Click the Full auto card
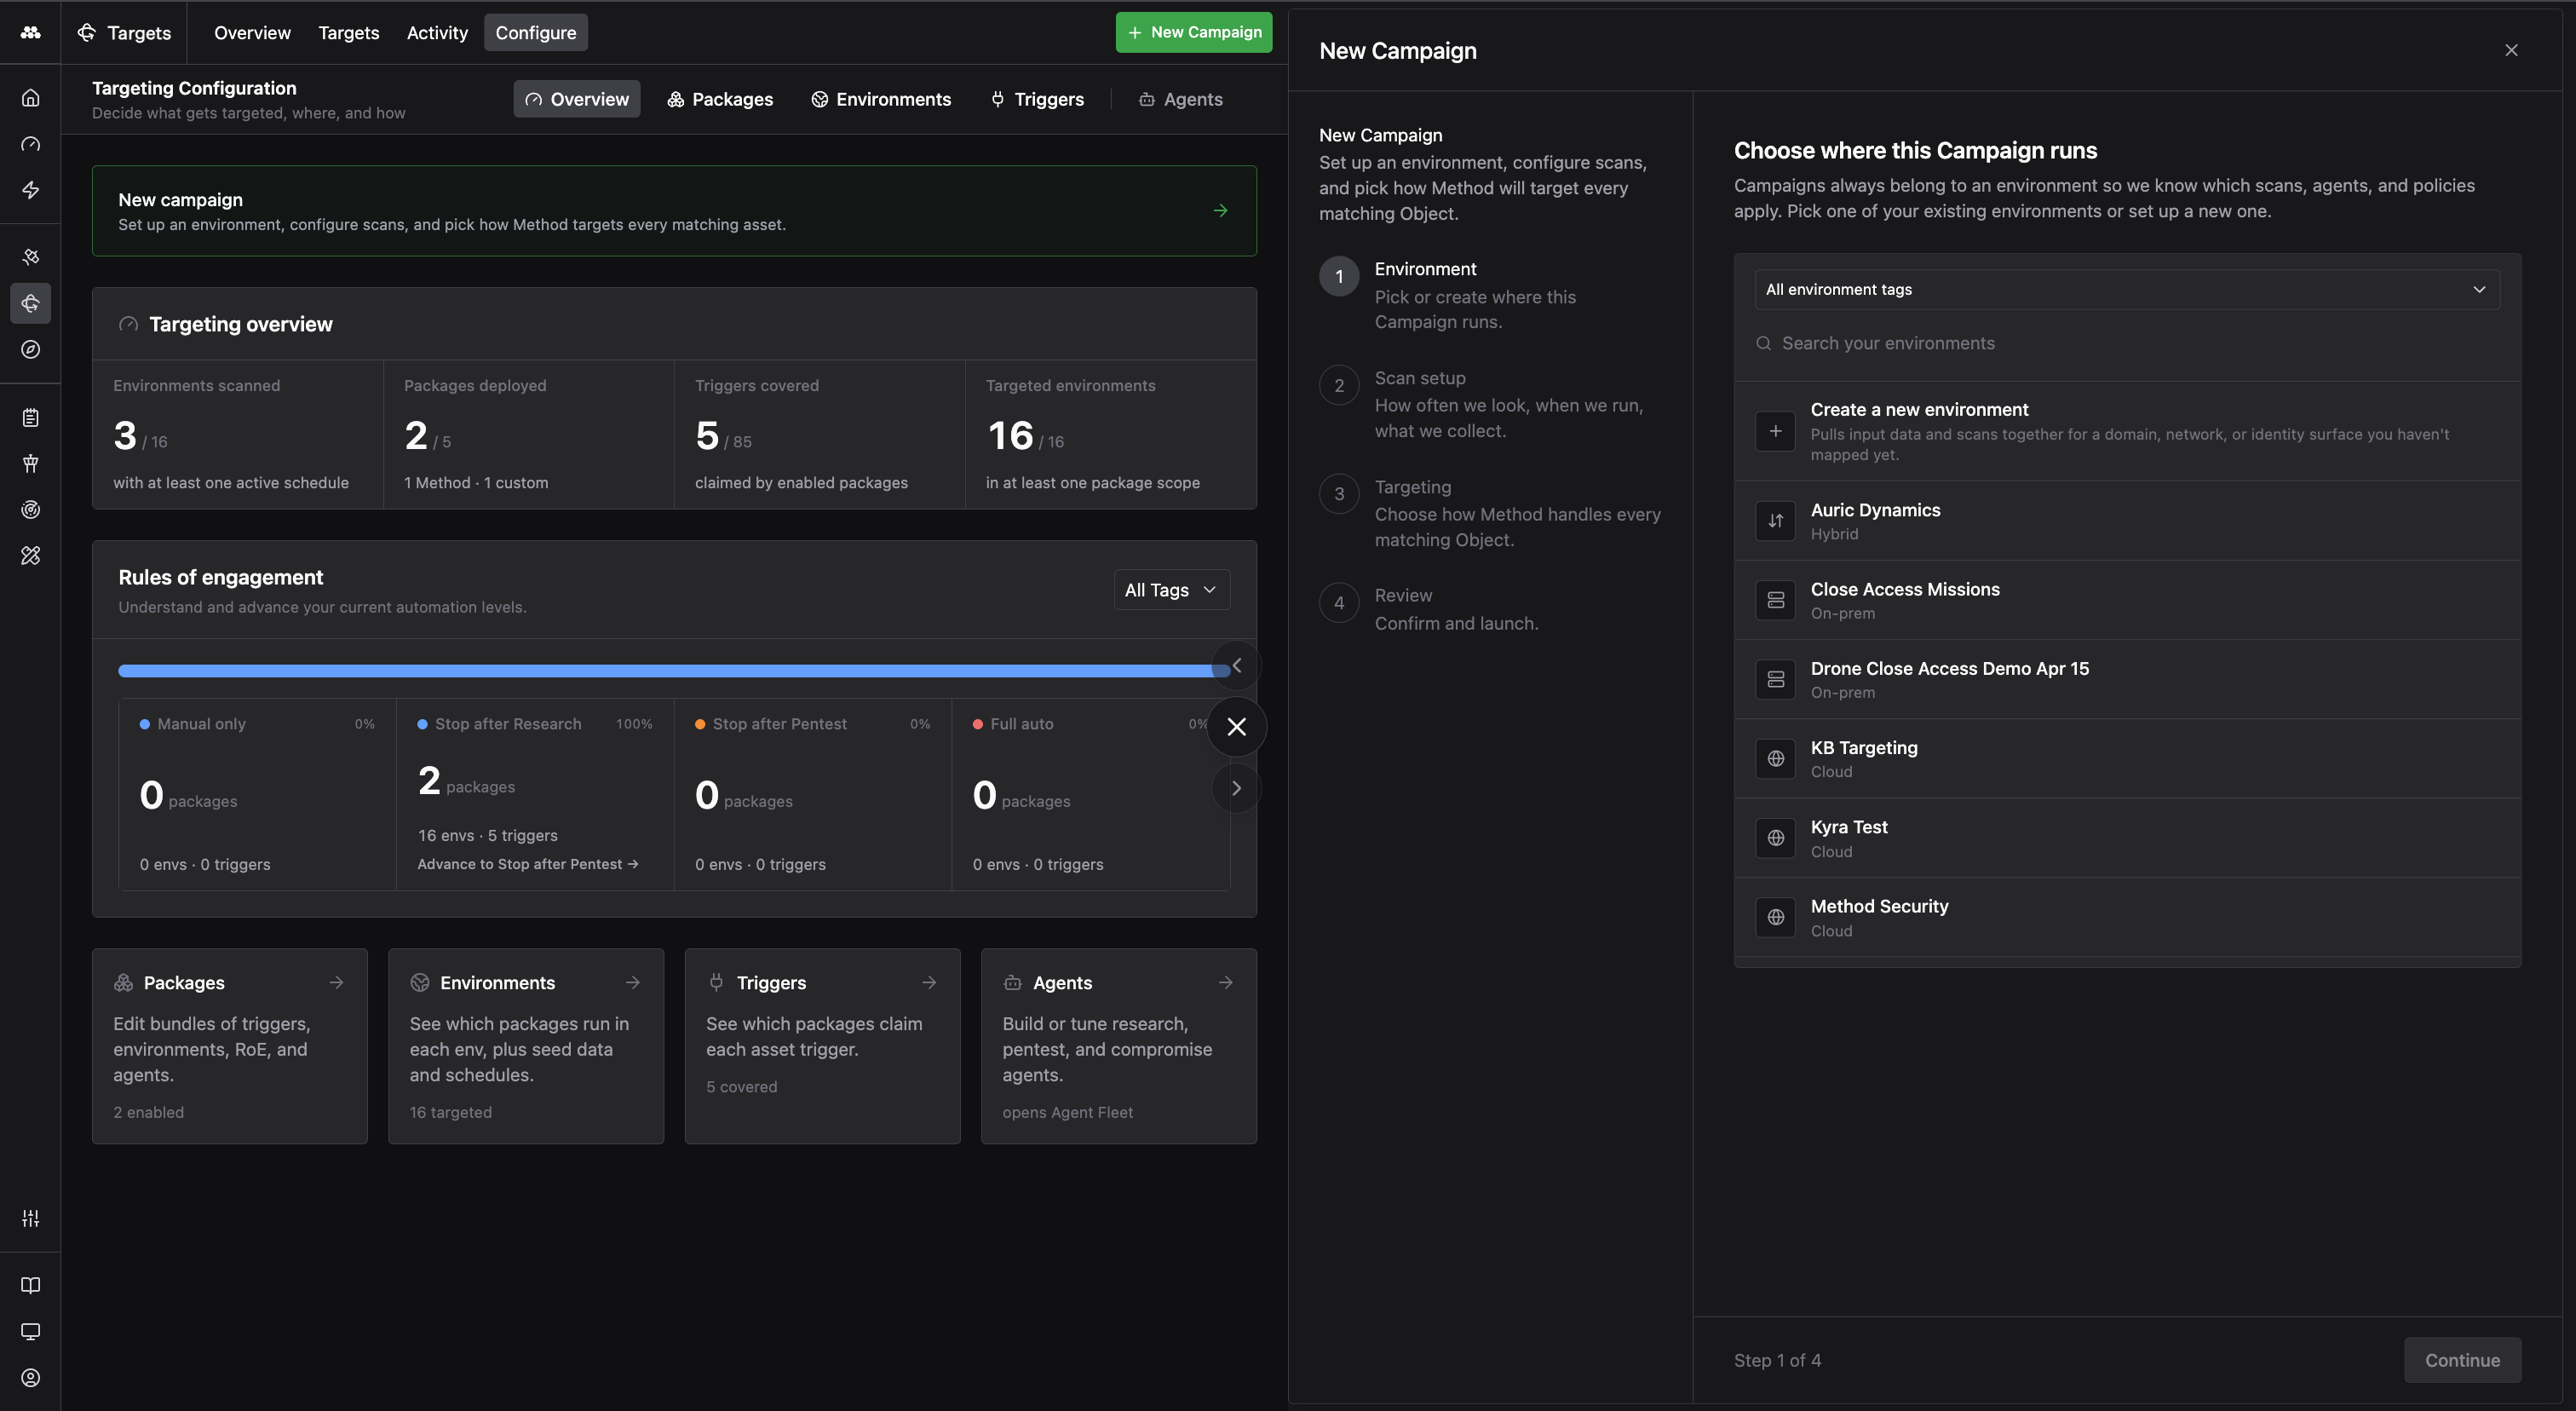This screenshot has height=1411, width=2576. click(1090, 794)
